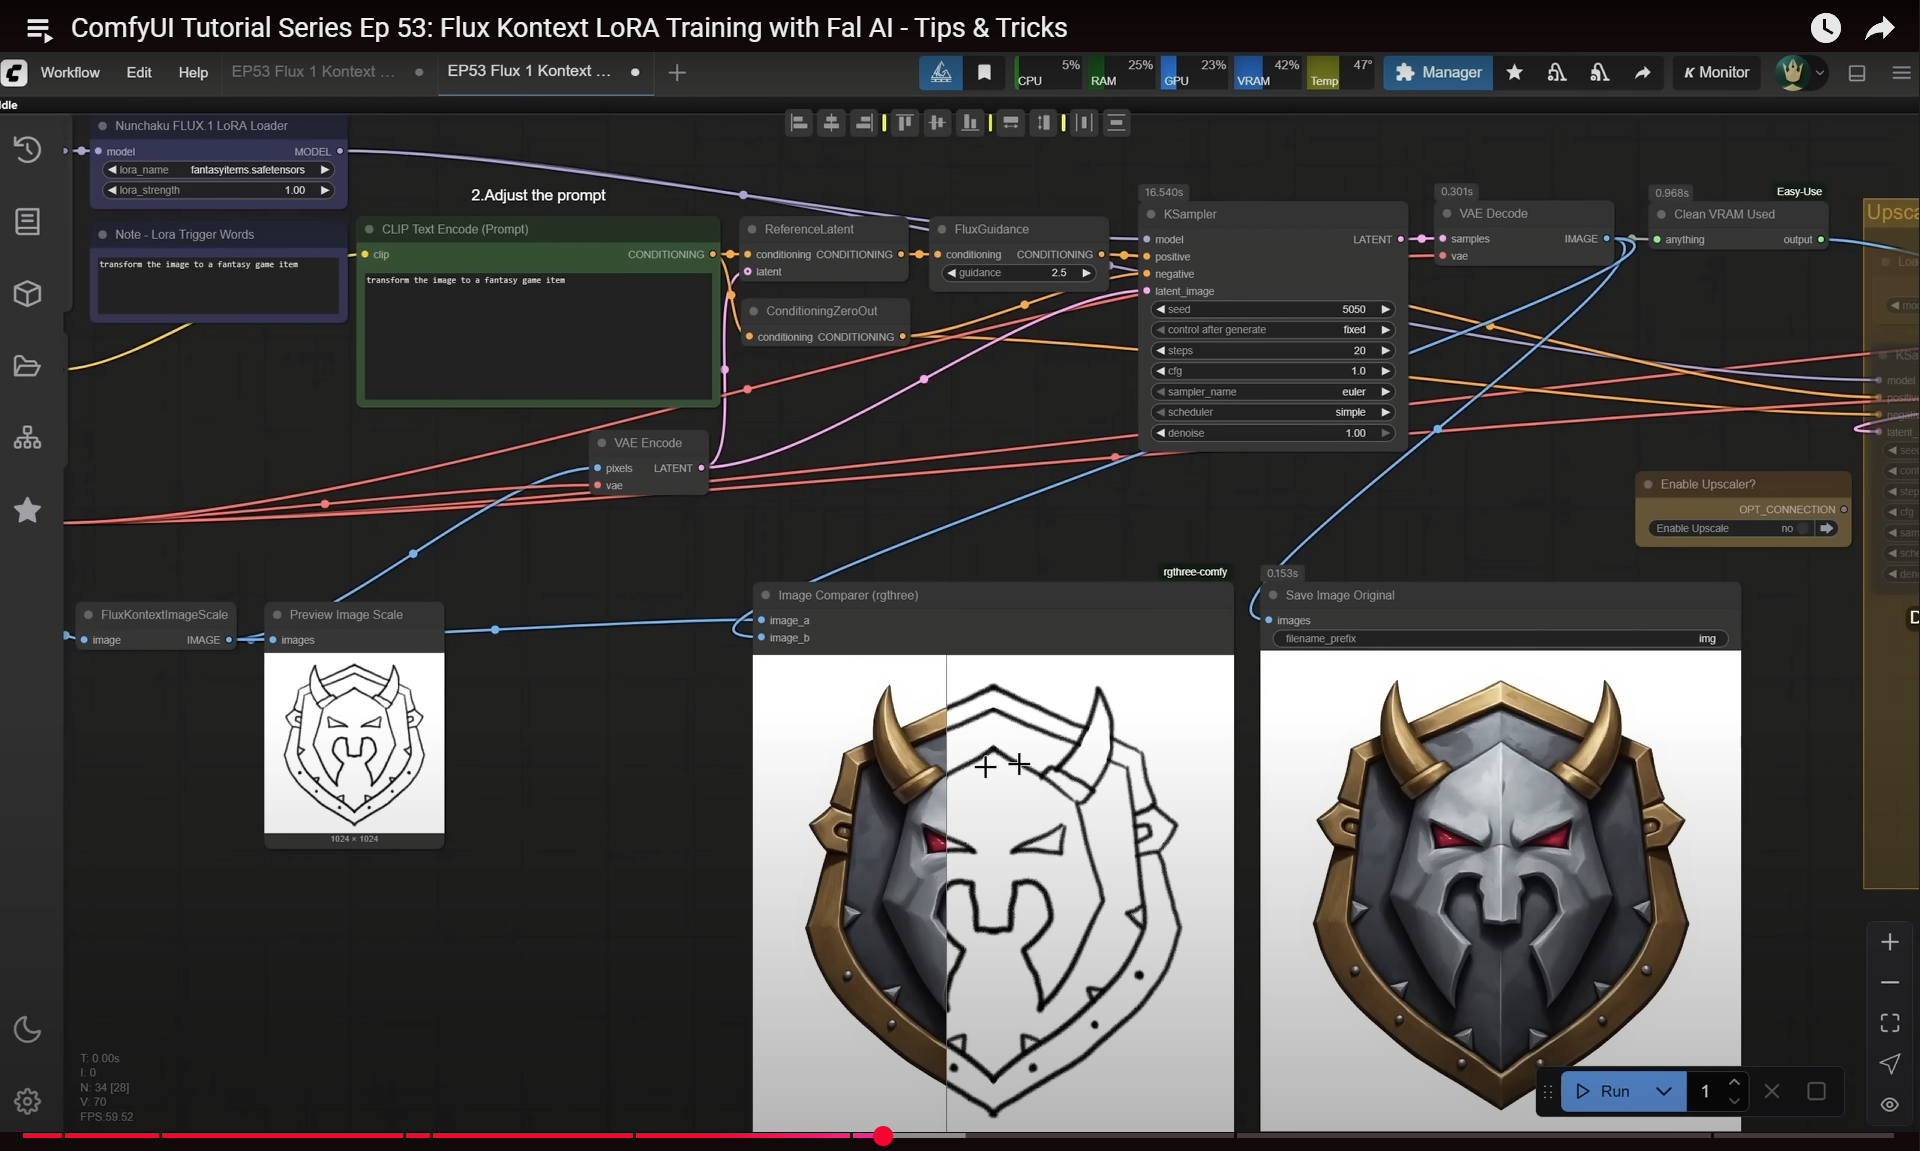Screen dimensions: 1920x1151
Task: Click the video progress bar scrubber
Action: point(882,1136)
